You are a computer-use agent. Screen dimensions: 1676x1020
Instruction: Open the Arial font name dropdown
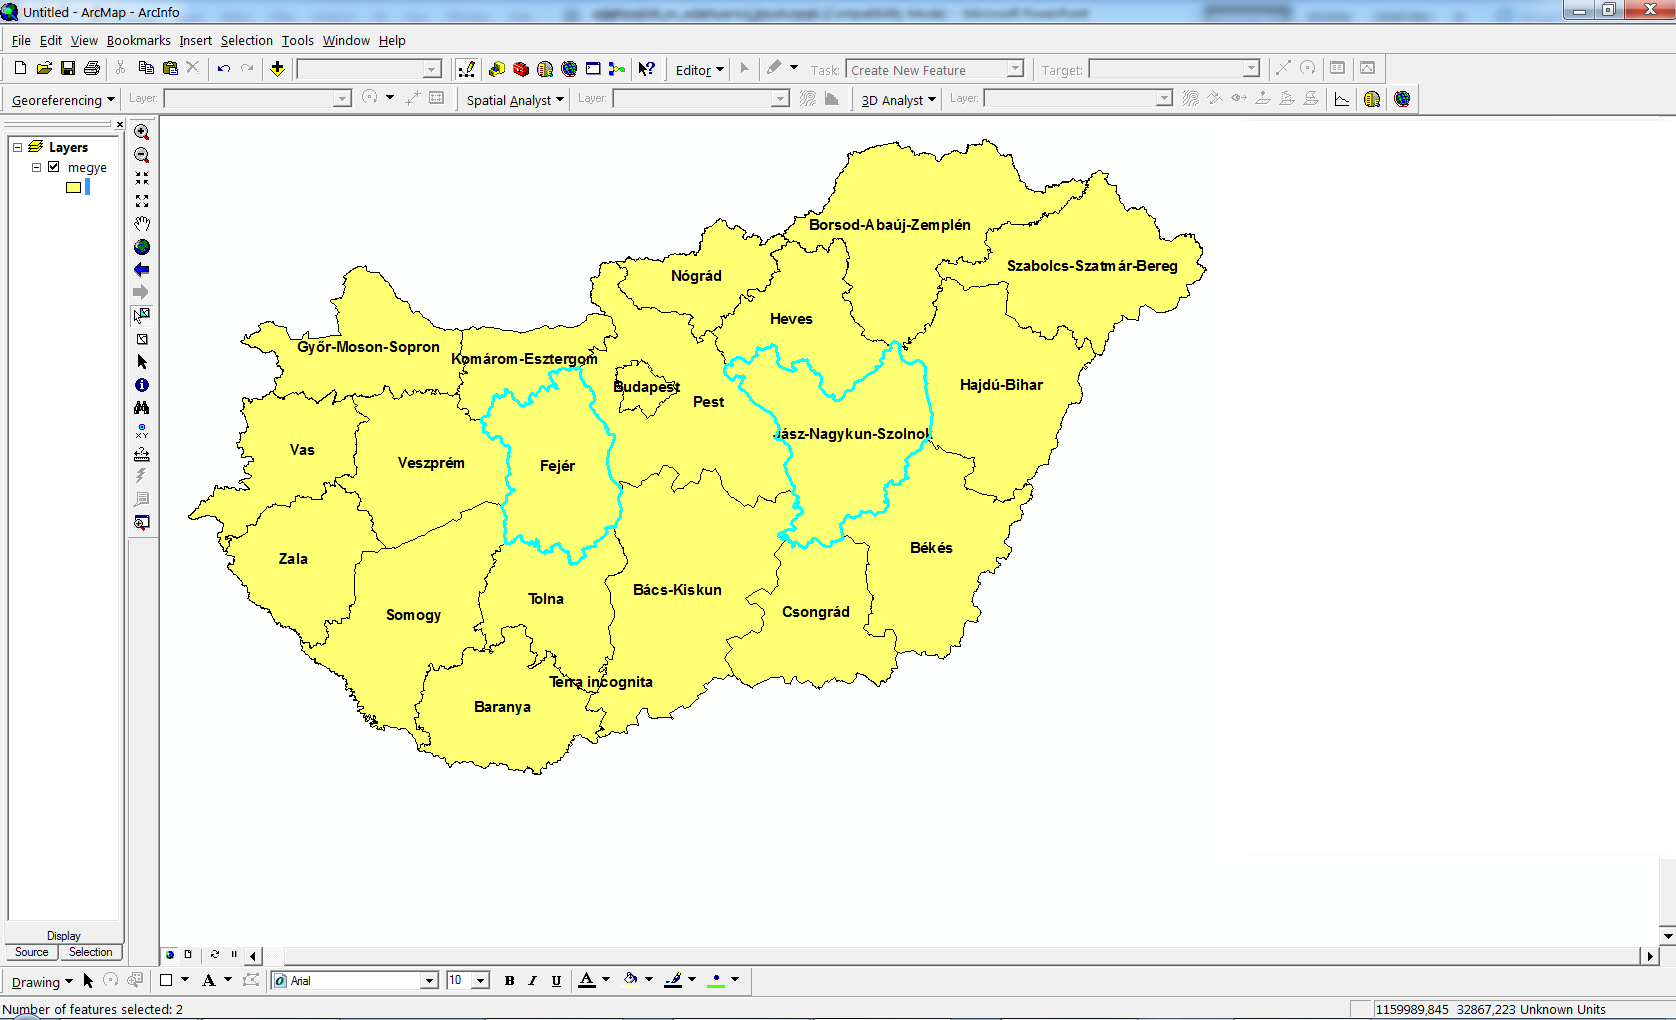point(429,981)
